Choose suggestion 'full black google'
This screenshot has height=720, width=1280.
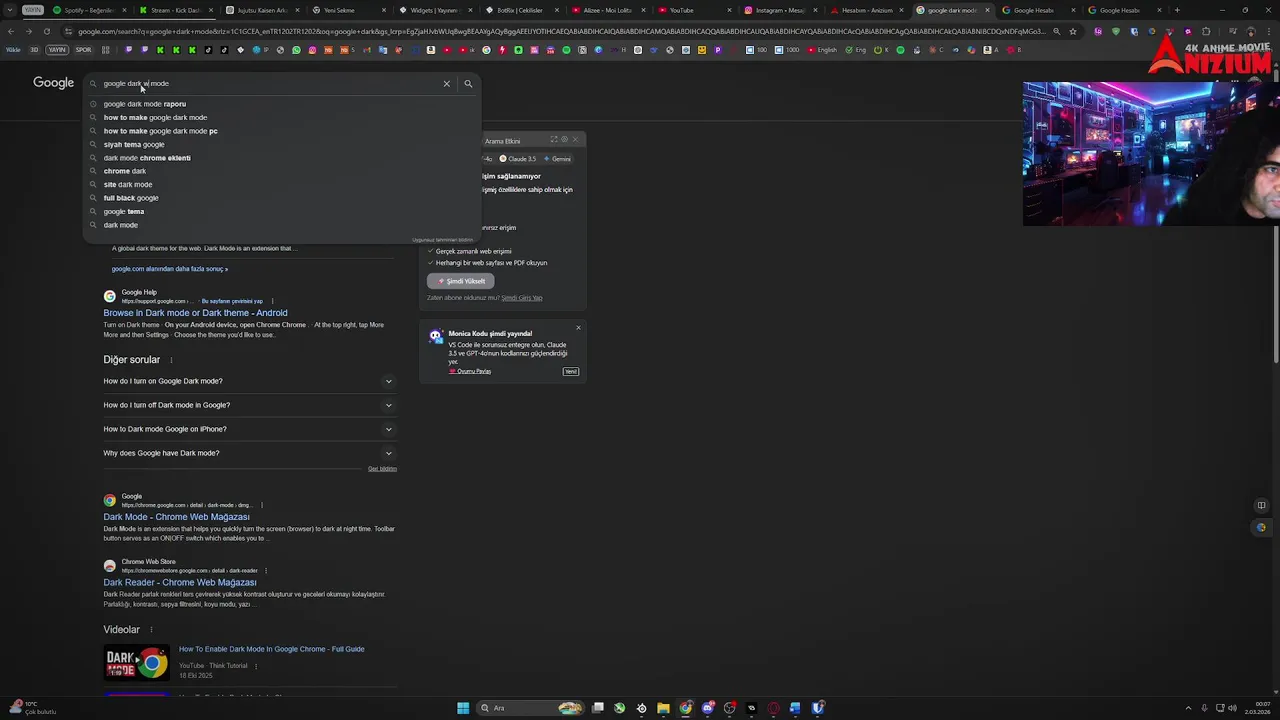tap(131, 198)
